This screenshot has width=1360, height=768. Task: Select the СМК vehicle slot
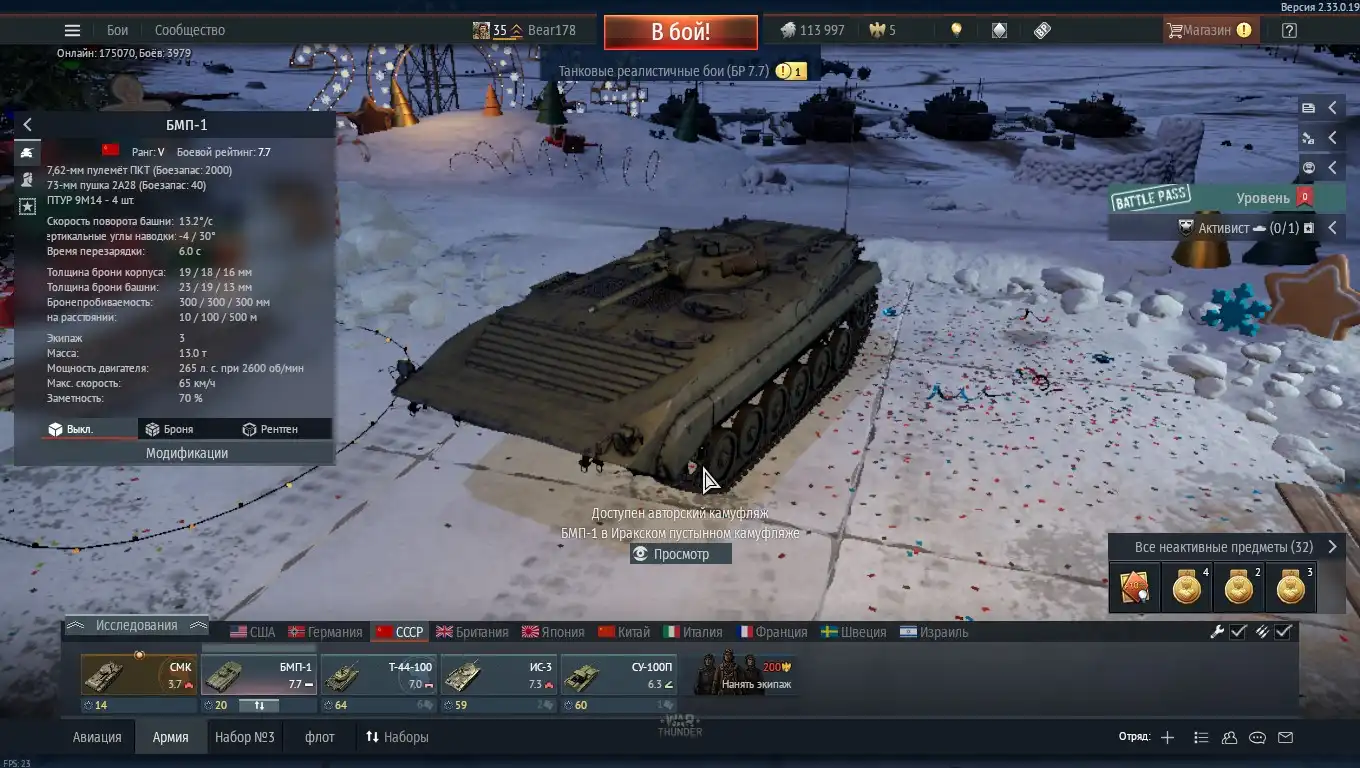[x=139, y=675]
